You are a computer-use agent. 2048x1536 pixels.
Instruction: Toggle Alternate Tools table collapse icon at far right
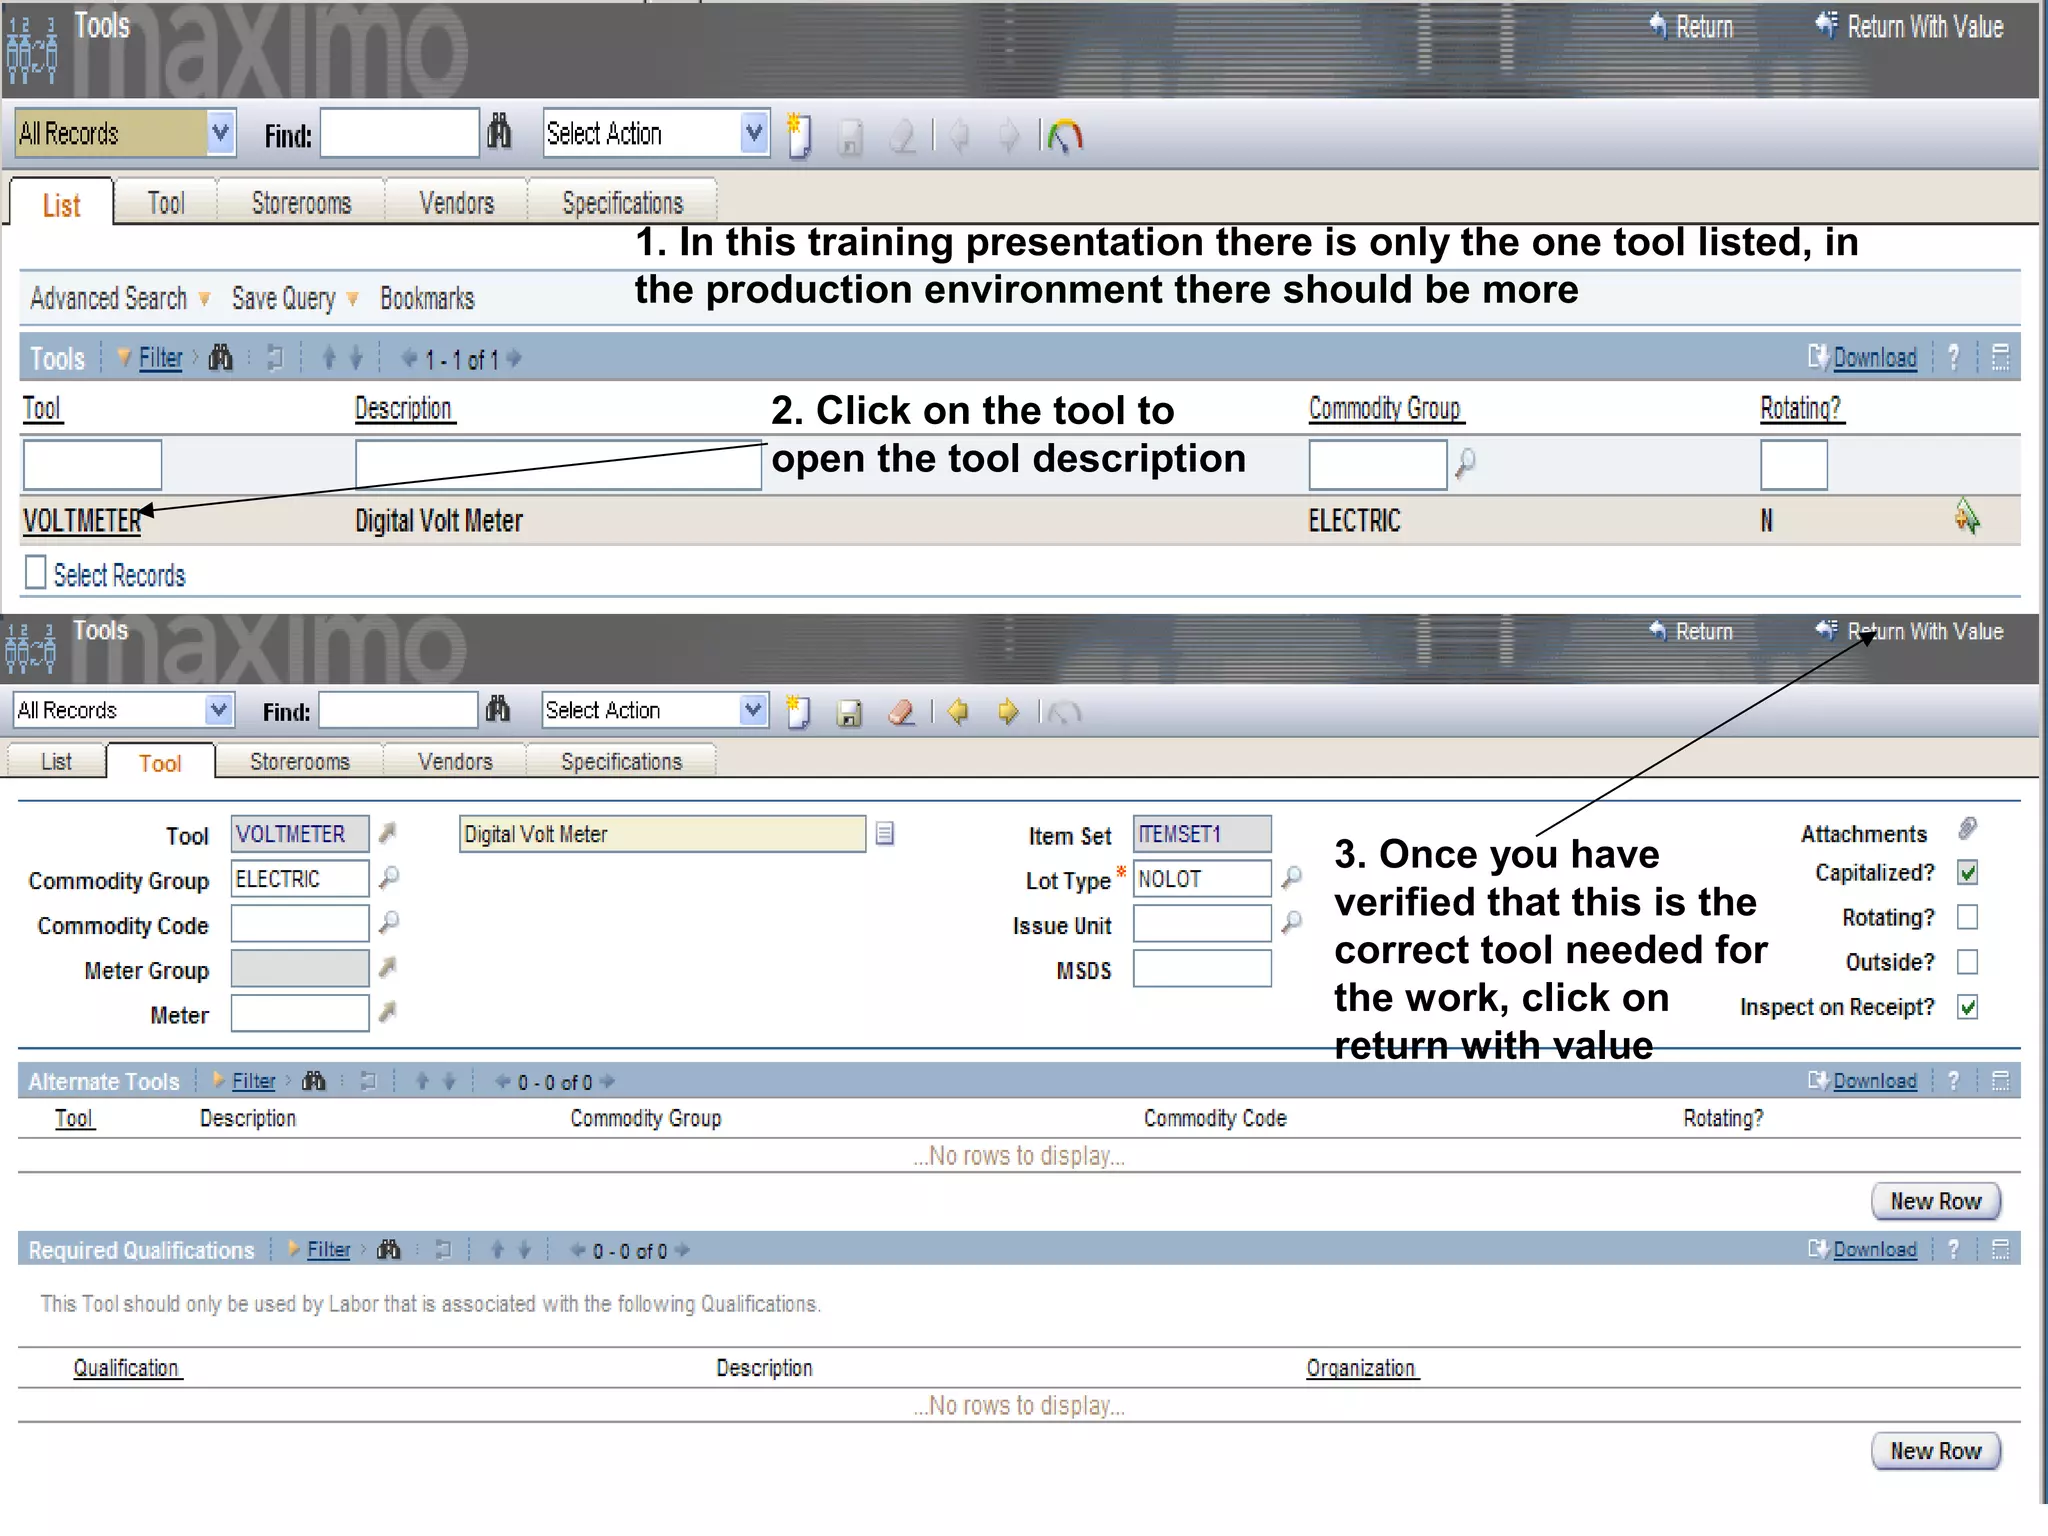[2000, 1080]
